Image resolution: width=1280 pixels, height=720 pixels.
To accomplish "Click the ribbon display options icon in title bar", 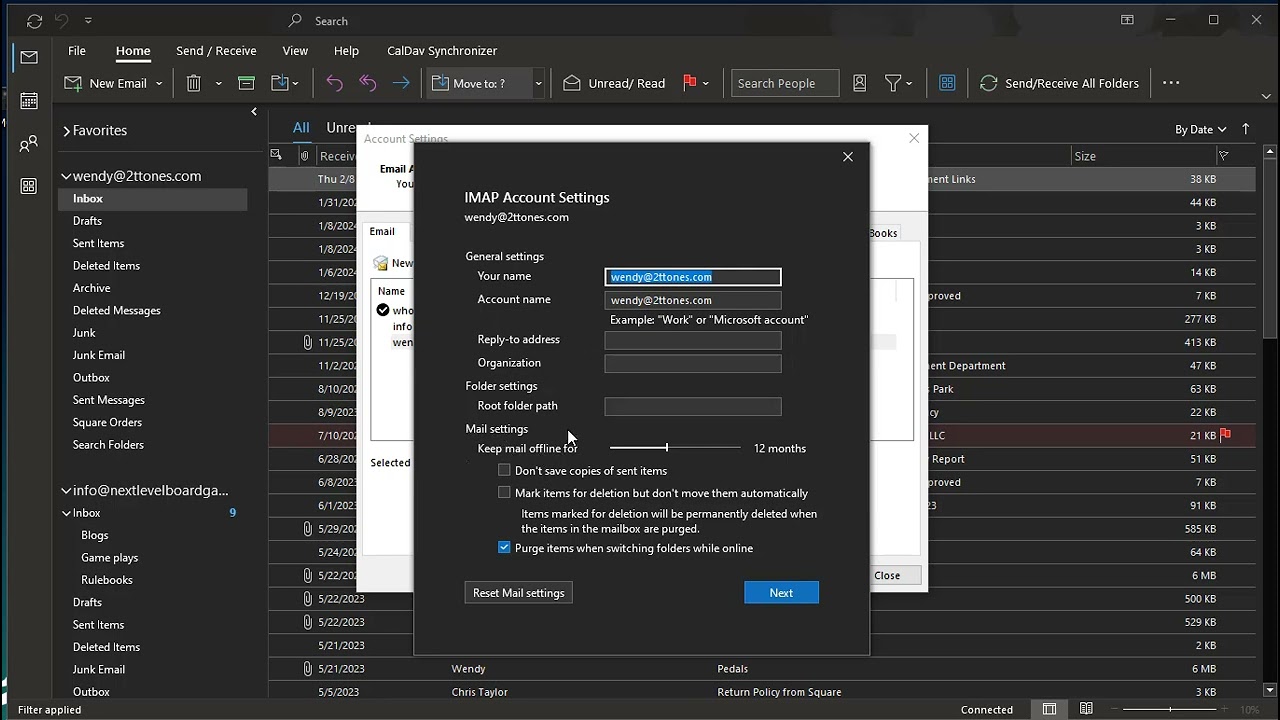I will pyautogui.click(x=1127, y=20).
